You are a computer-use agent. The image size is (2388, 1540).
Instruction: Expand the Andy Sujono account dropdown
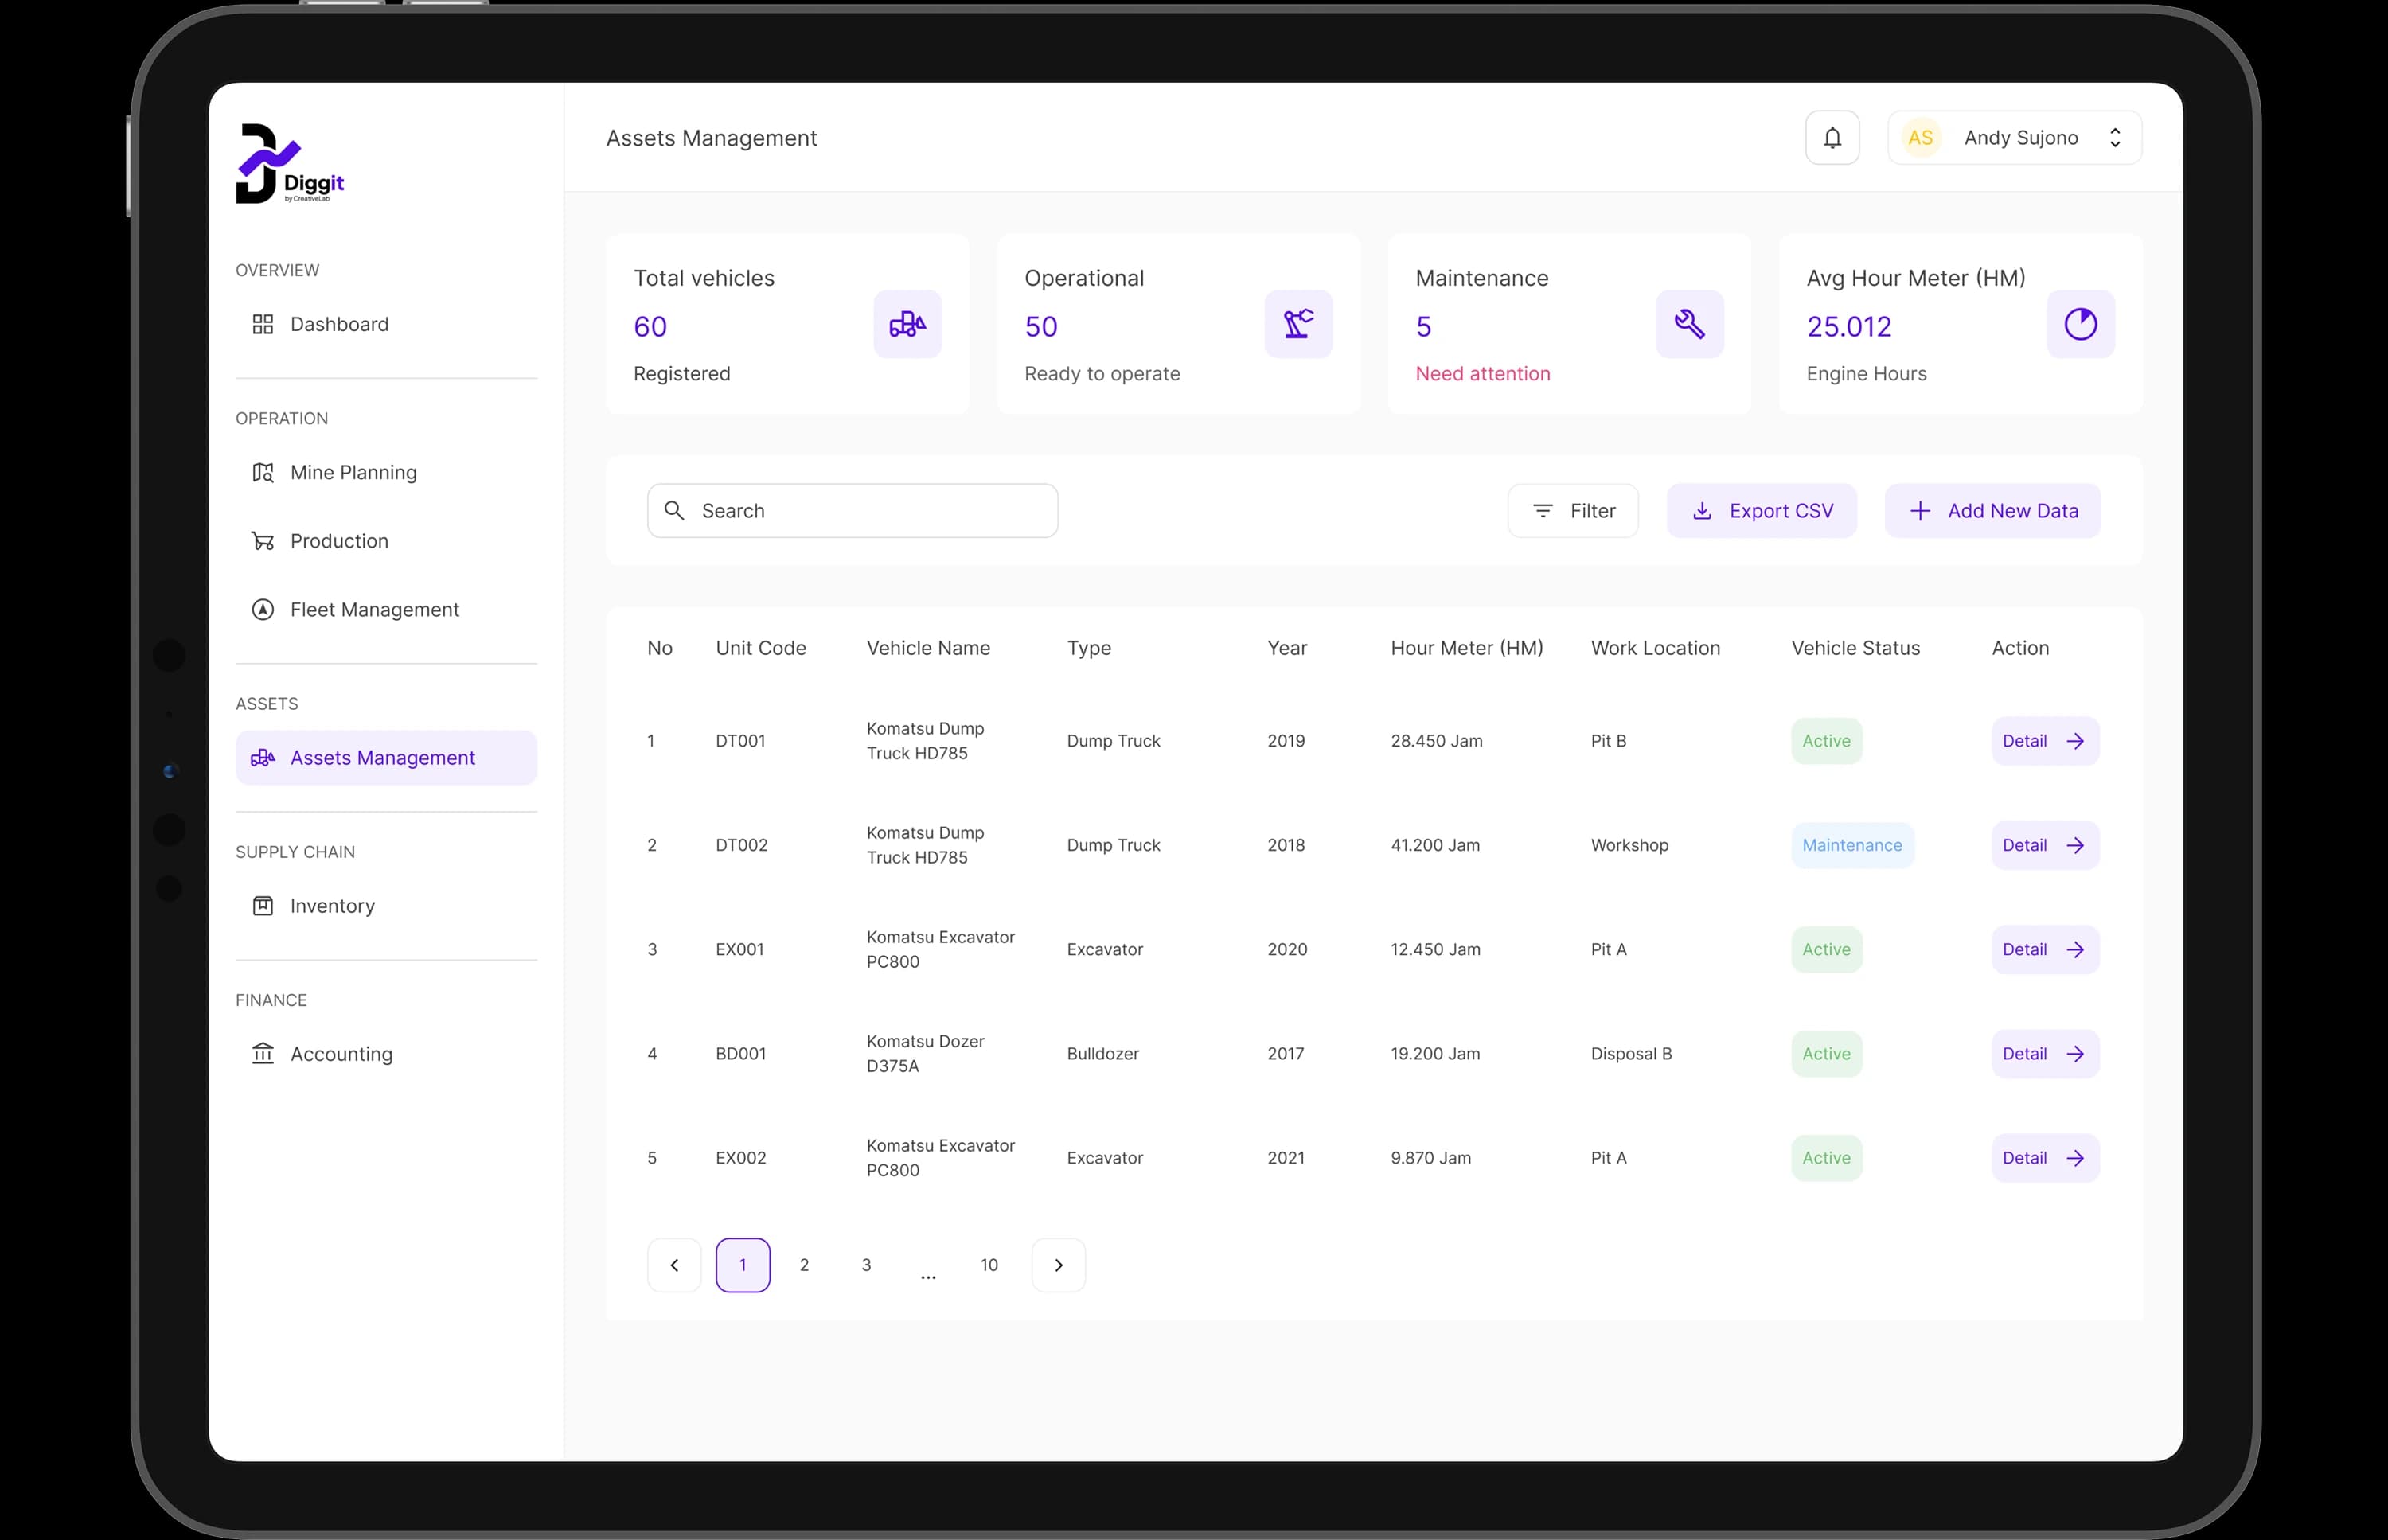pos(2014,138)
